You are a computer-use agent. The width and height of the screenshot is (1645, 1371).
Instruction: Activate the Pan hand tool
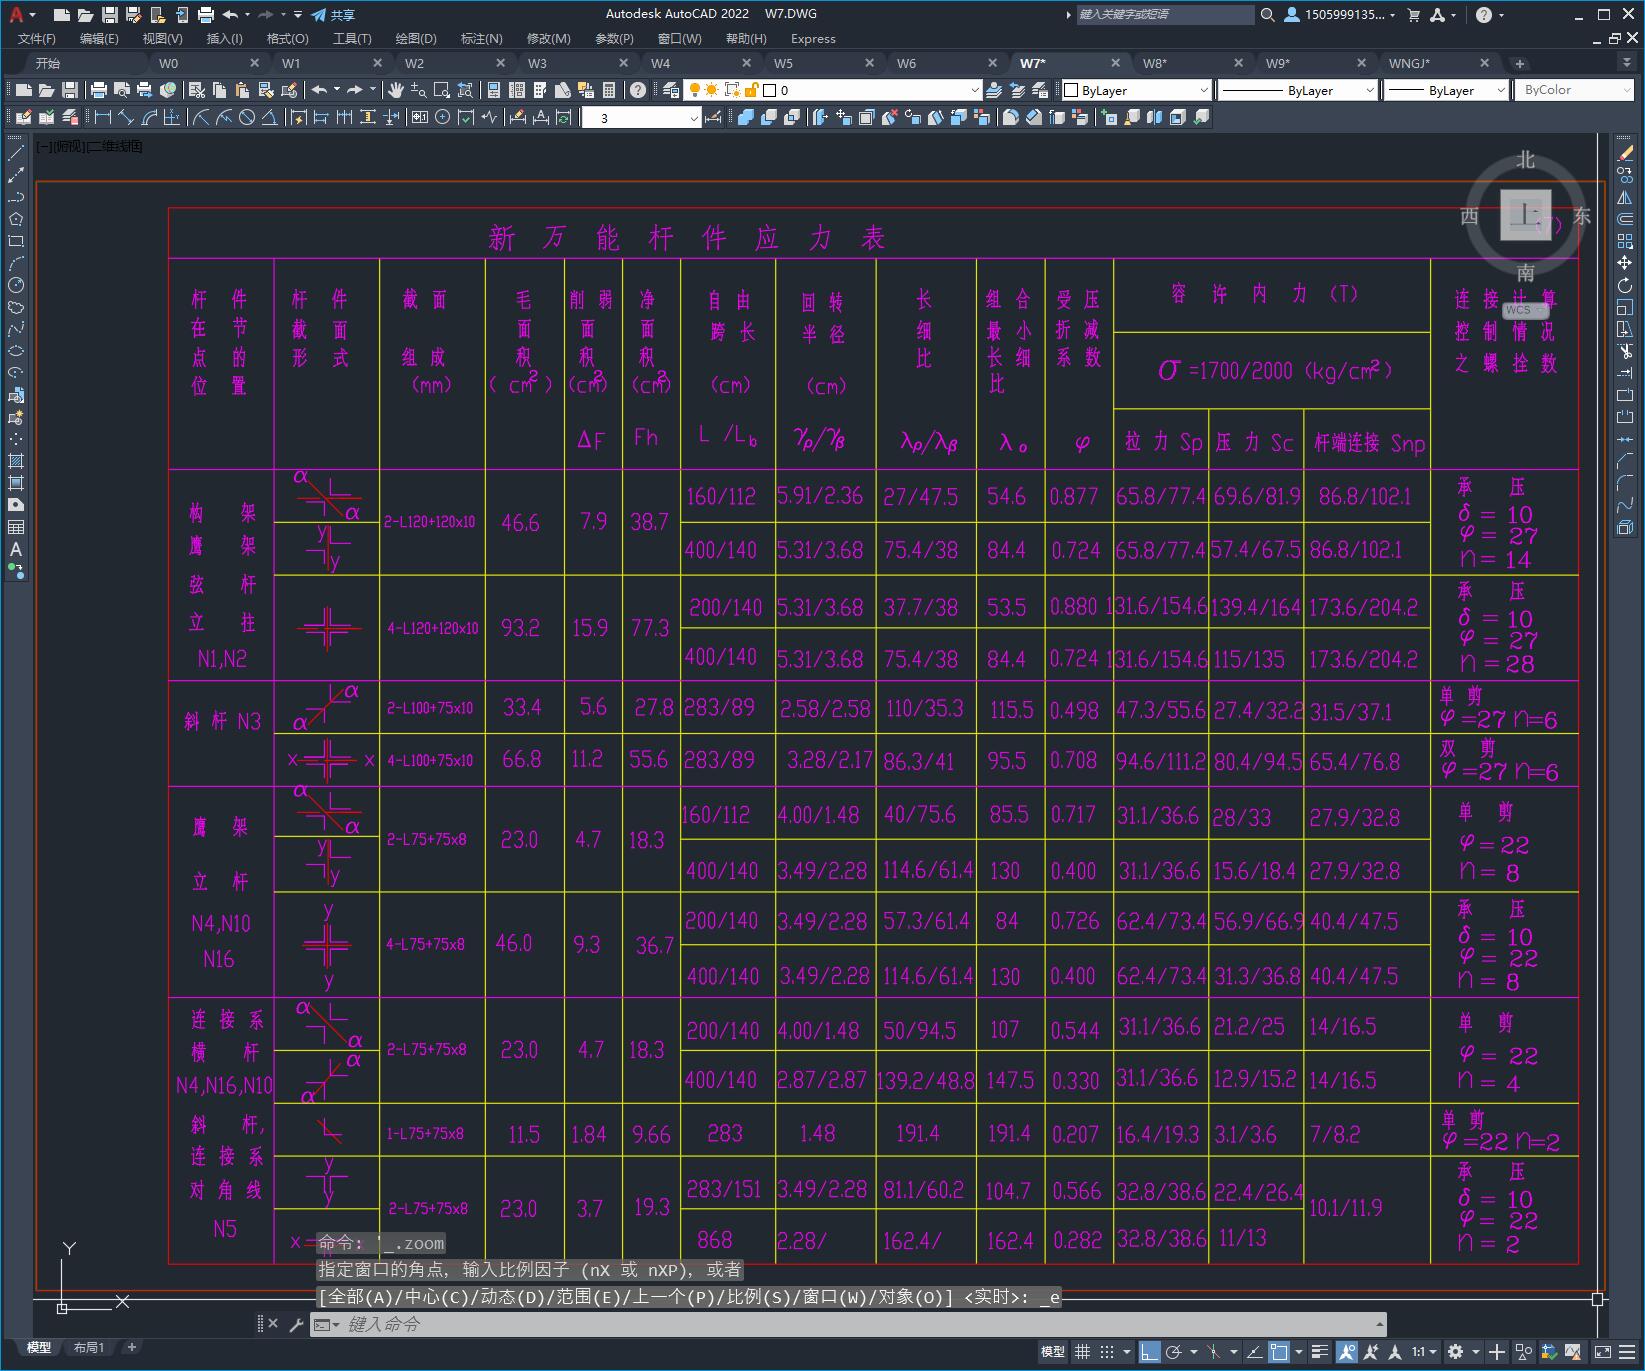pos(396,90)
